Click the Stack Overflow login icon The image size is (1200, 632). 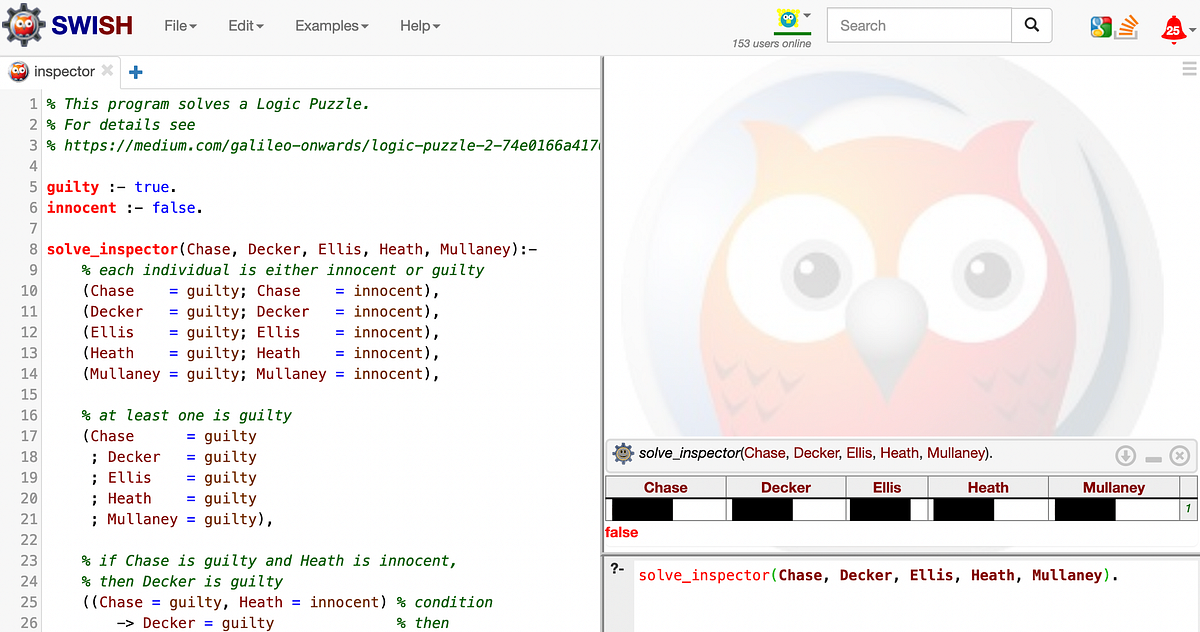coord(1128,26)
